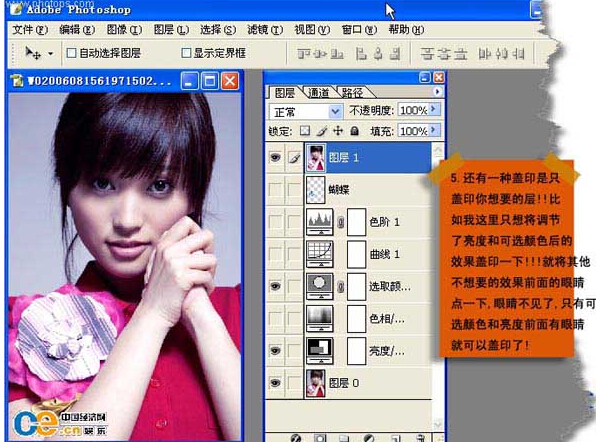Show the 色相/... layer visibility box
596x442 pixels.
click(275, 318)
